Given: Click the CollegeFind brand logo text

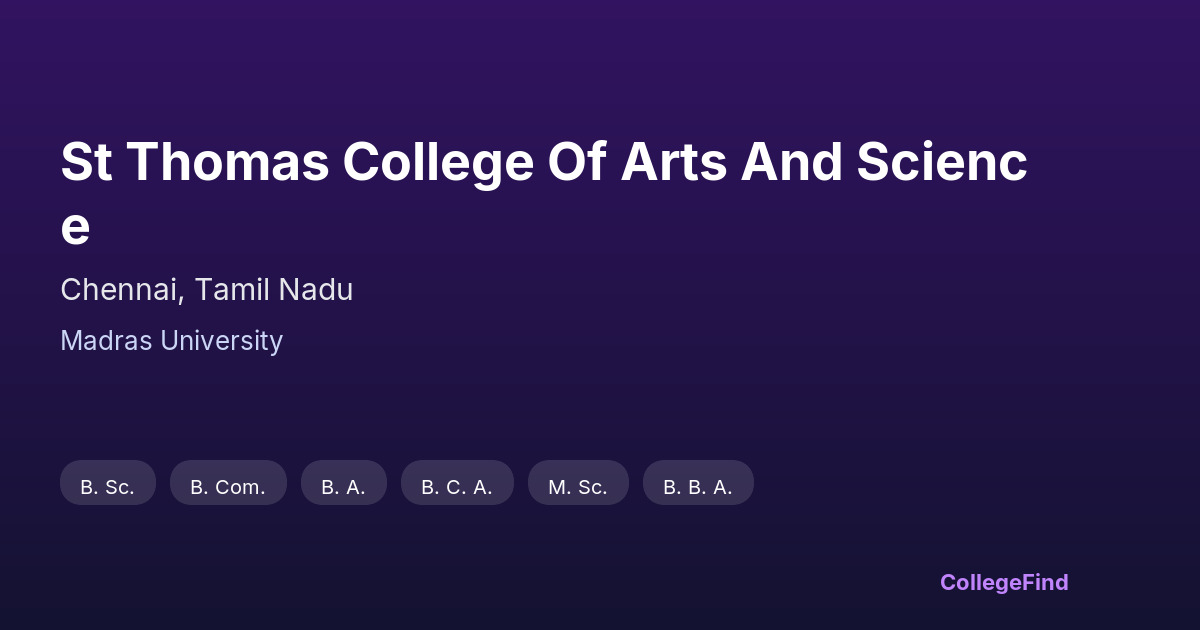Looking at the screenshot, I should [1004, 582].
